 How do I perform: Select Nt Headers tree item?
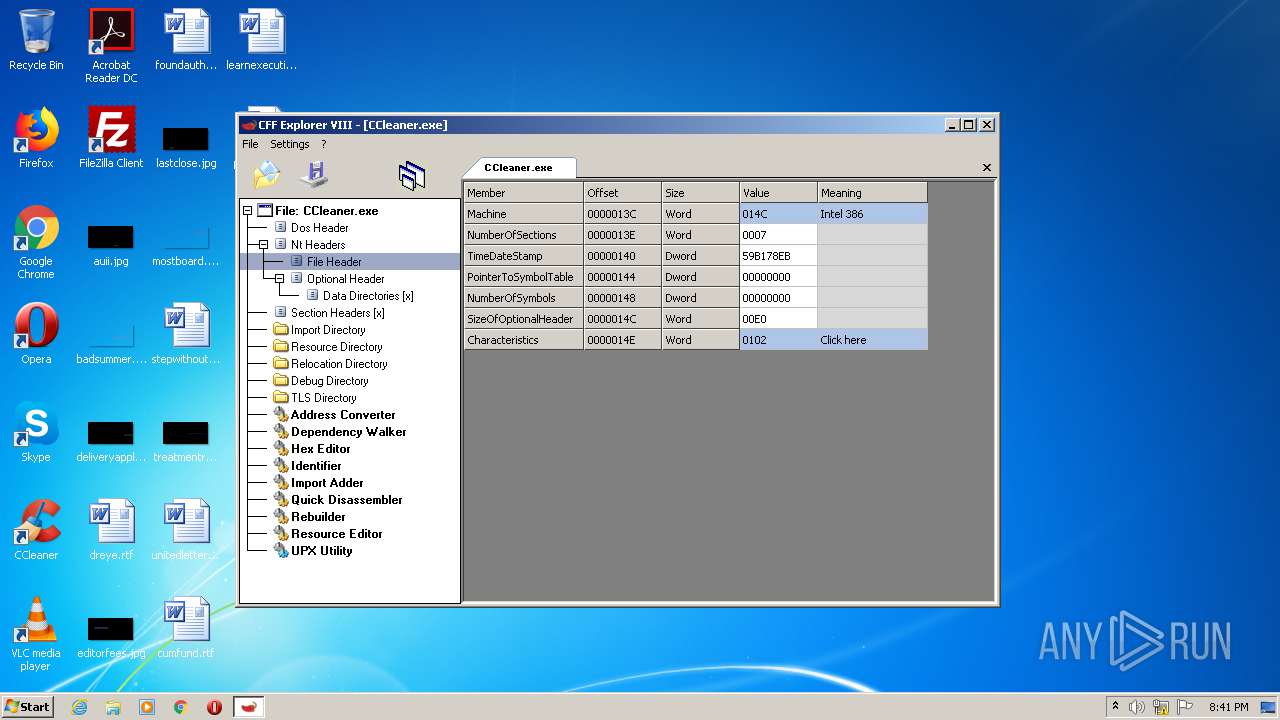(318, 245)
